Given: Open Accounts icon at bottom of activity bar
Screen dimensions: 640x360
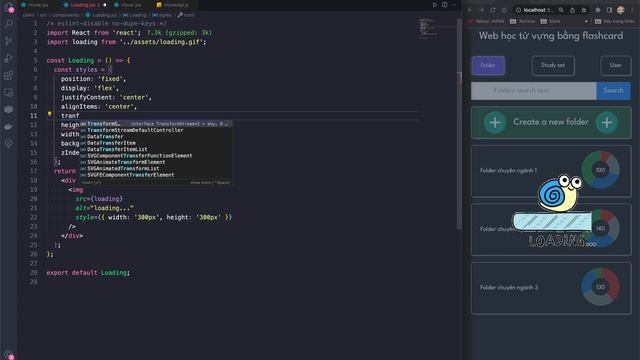Looking at the screenshot, I should 9,355.
